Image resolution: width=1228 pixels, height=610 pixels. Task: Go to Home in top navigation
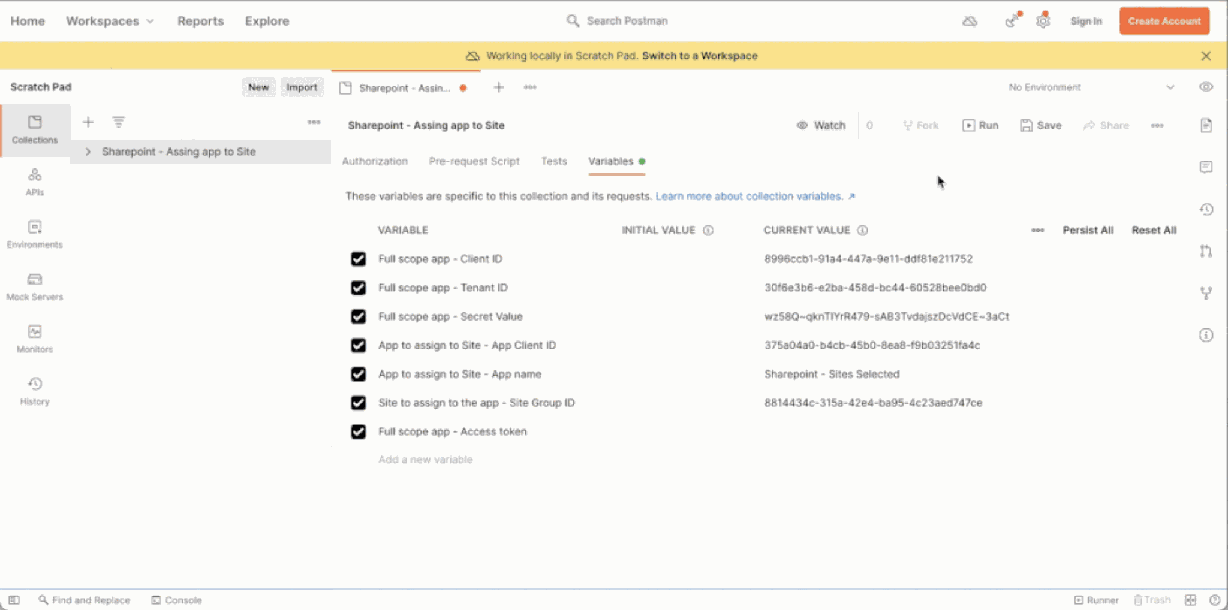[27, 21]
